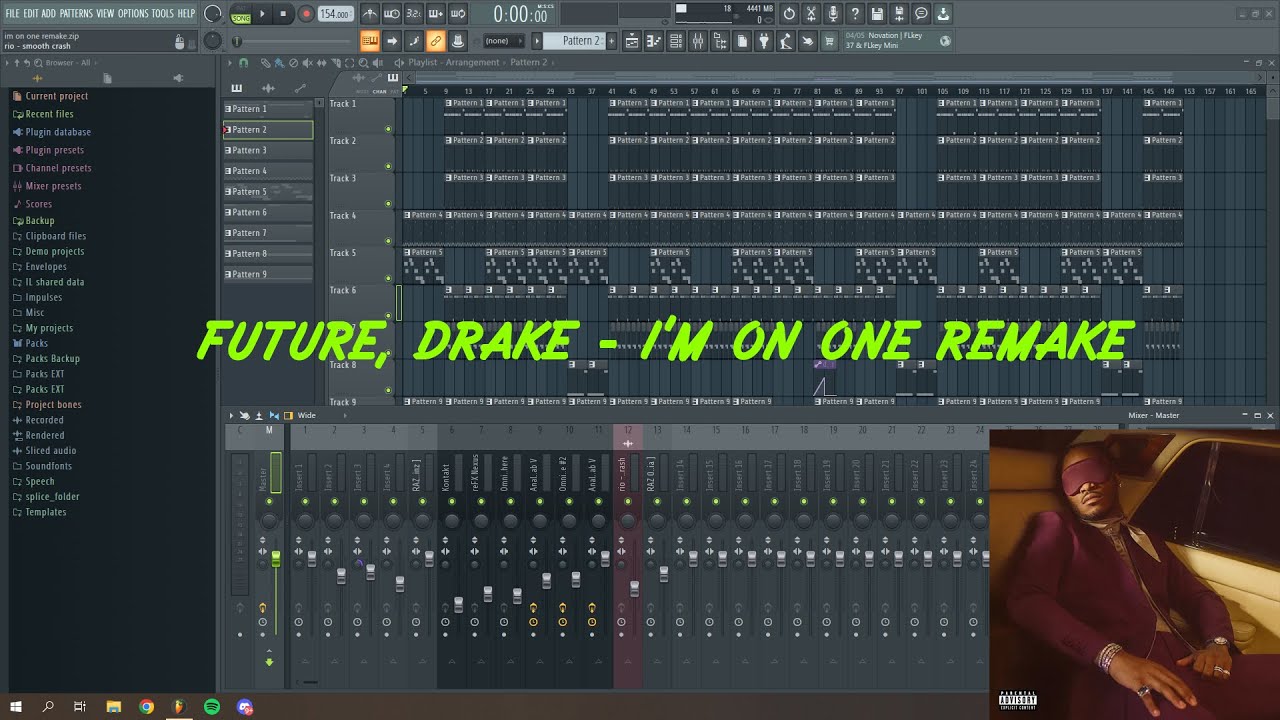Screen dimensions: 1280x720
Task: Open the TOOLS menu
Action: click(163, 14)
